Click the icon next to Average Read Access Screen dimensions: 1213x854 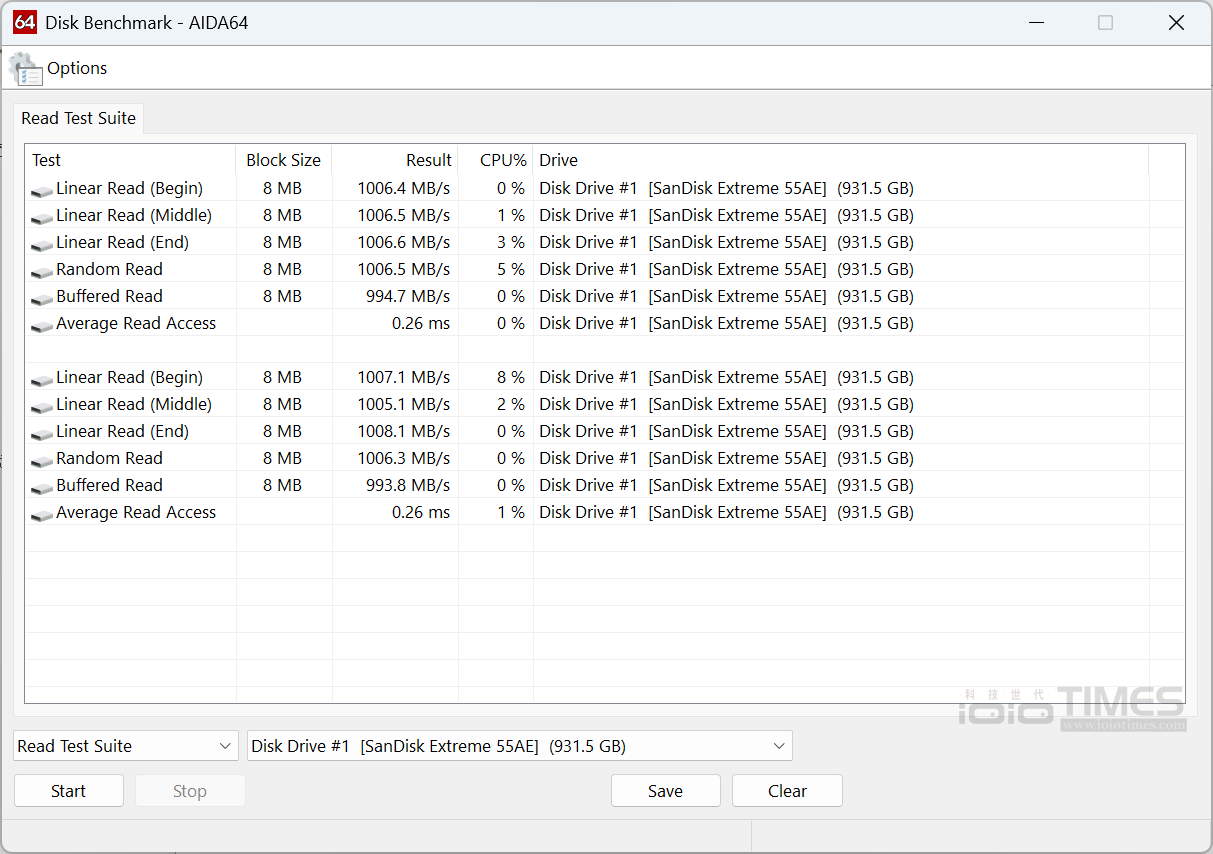pyautogui.click(x=41, y=323)
